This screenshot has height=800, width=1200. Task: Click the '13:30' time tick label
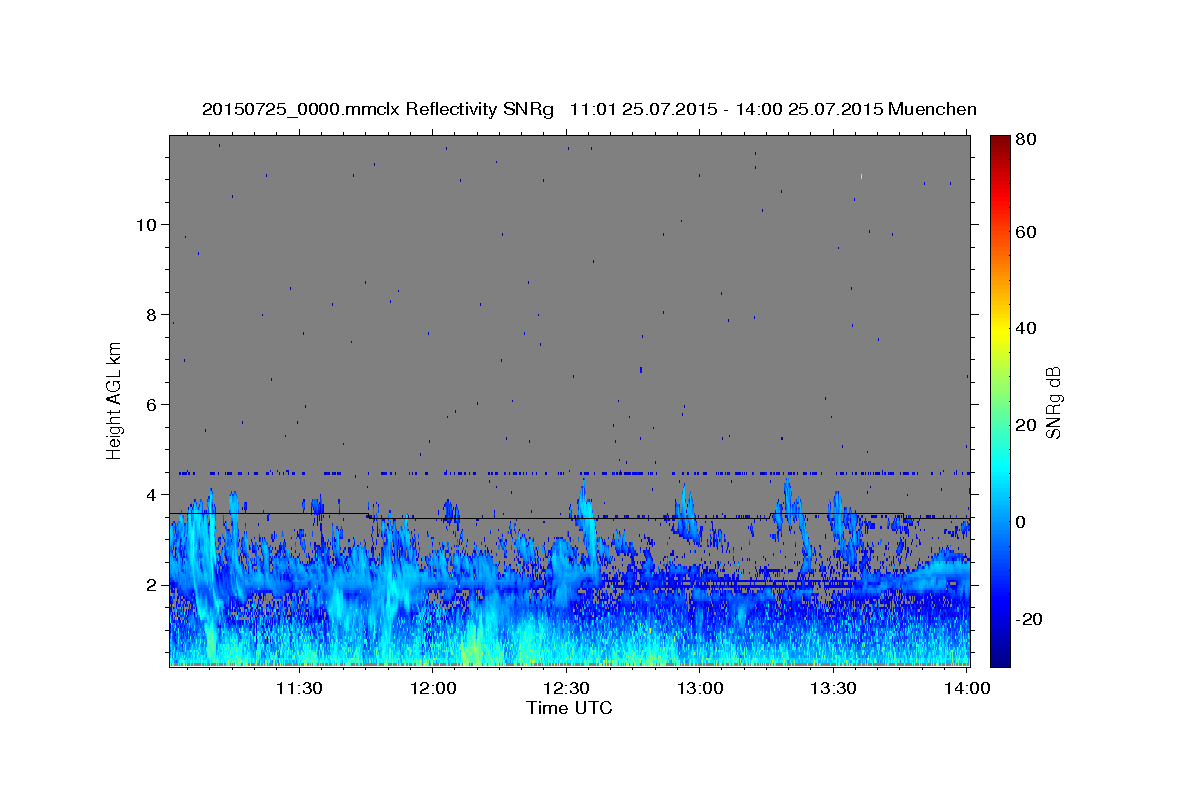833,688
